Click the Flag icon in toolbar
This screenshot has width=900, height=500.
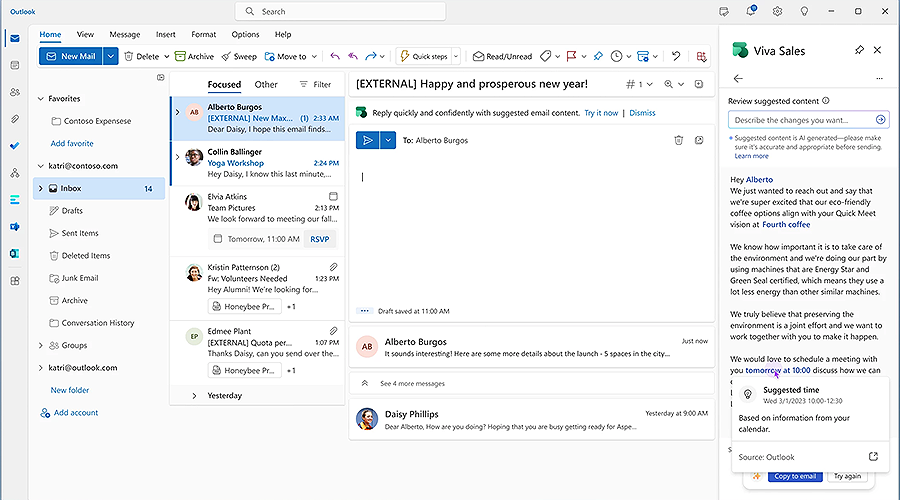click(571, 56)
